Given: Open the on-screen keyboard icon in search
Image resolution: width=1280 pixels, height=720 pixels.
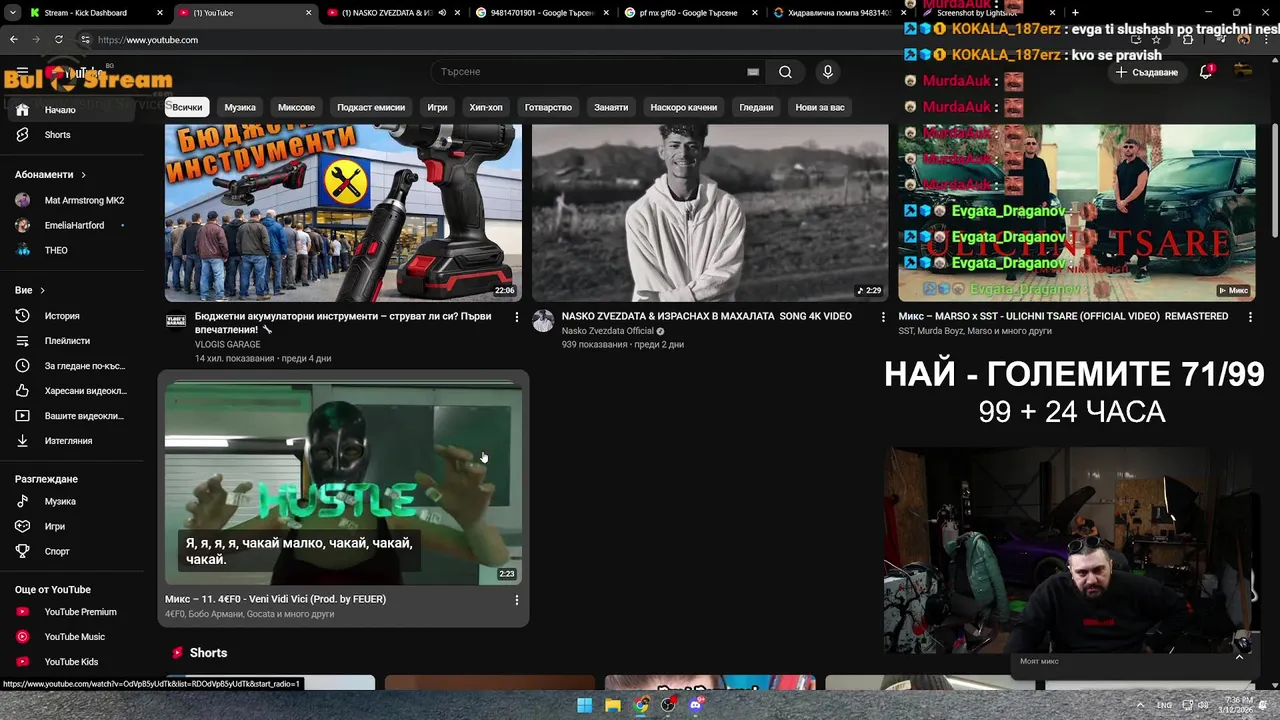Looking at the screenshot, I should click(753, 72).
